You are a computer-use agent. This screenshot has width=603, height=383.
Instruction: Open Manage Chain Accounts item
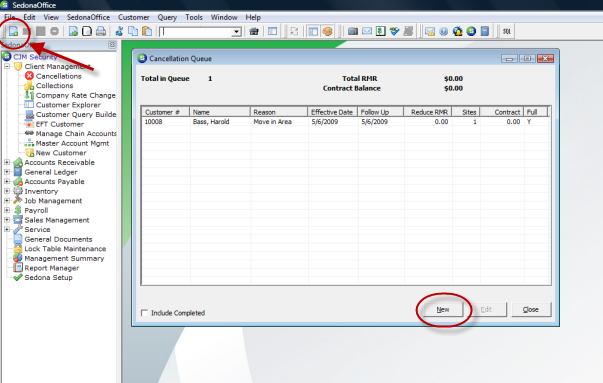(x=76, y=134)
